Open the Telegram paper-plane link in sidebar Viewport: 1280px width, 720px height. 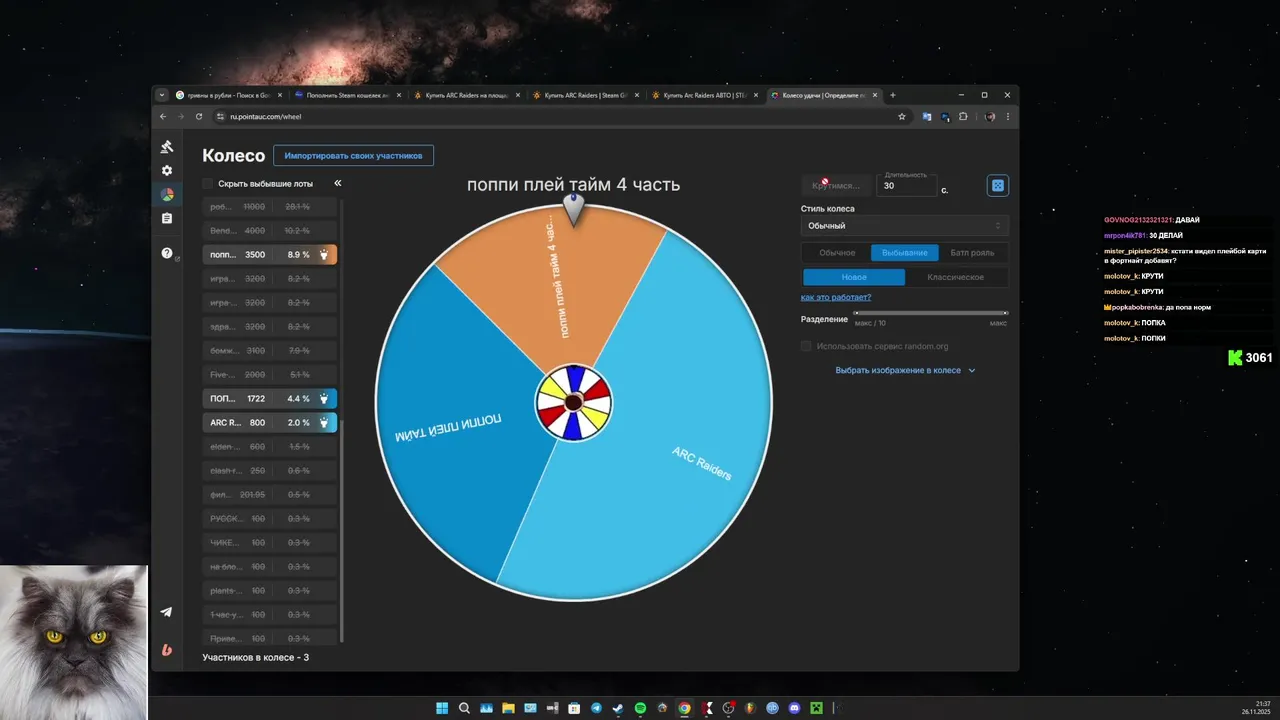click(166, 612)
